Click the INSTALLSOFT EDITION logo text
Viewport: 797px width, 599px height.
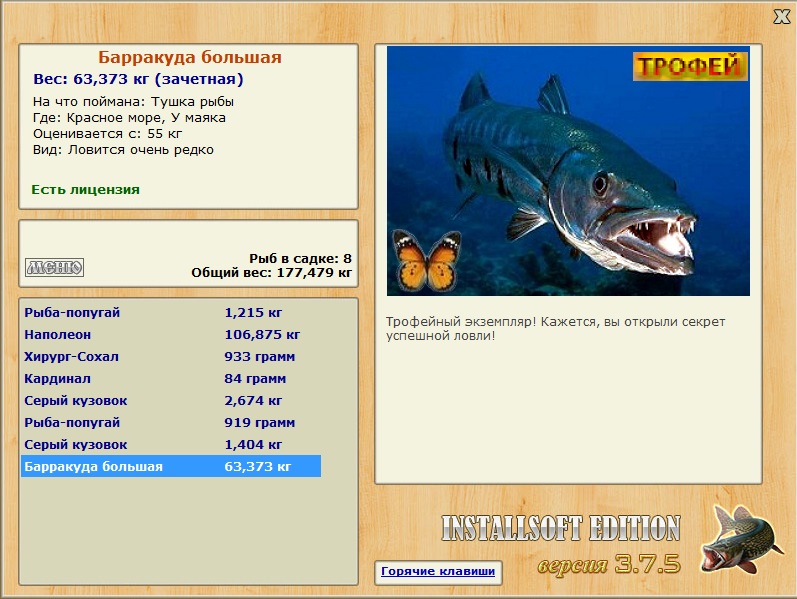pos(561,528)
